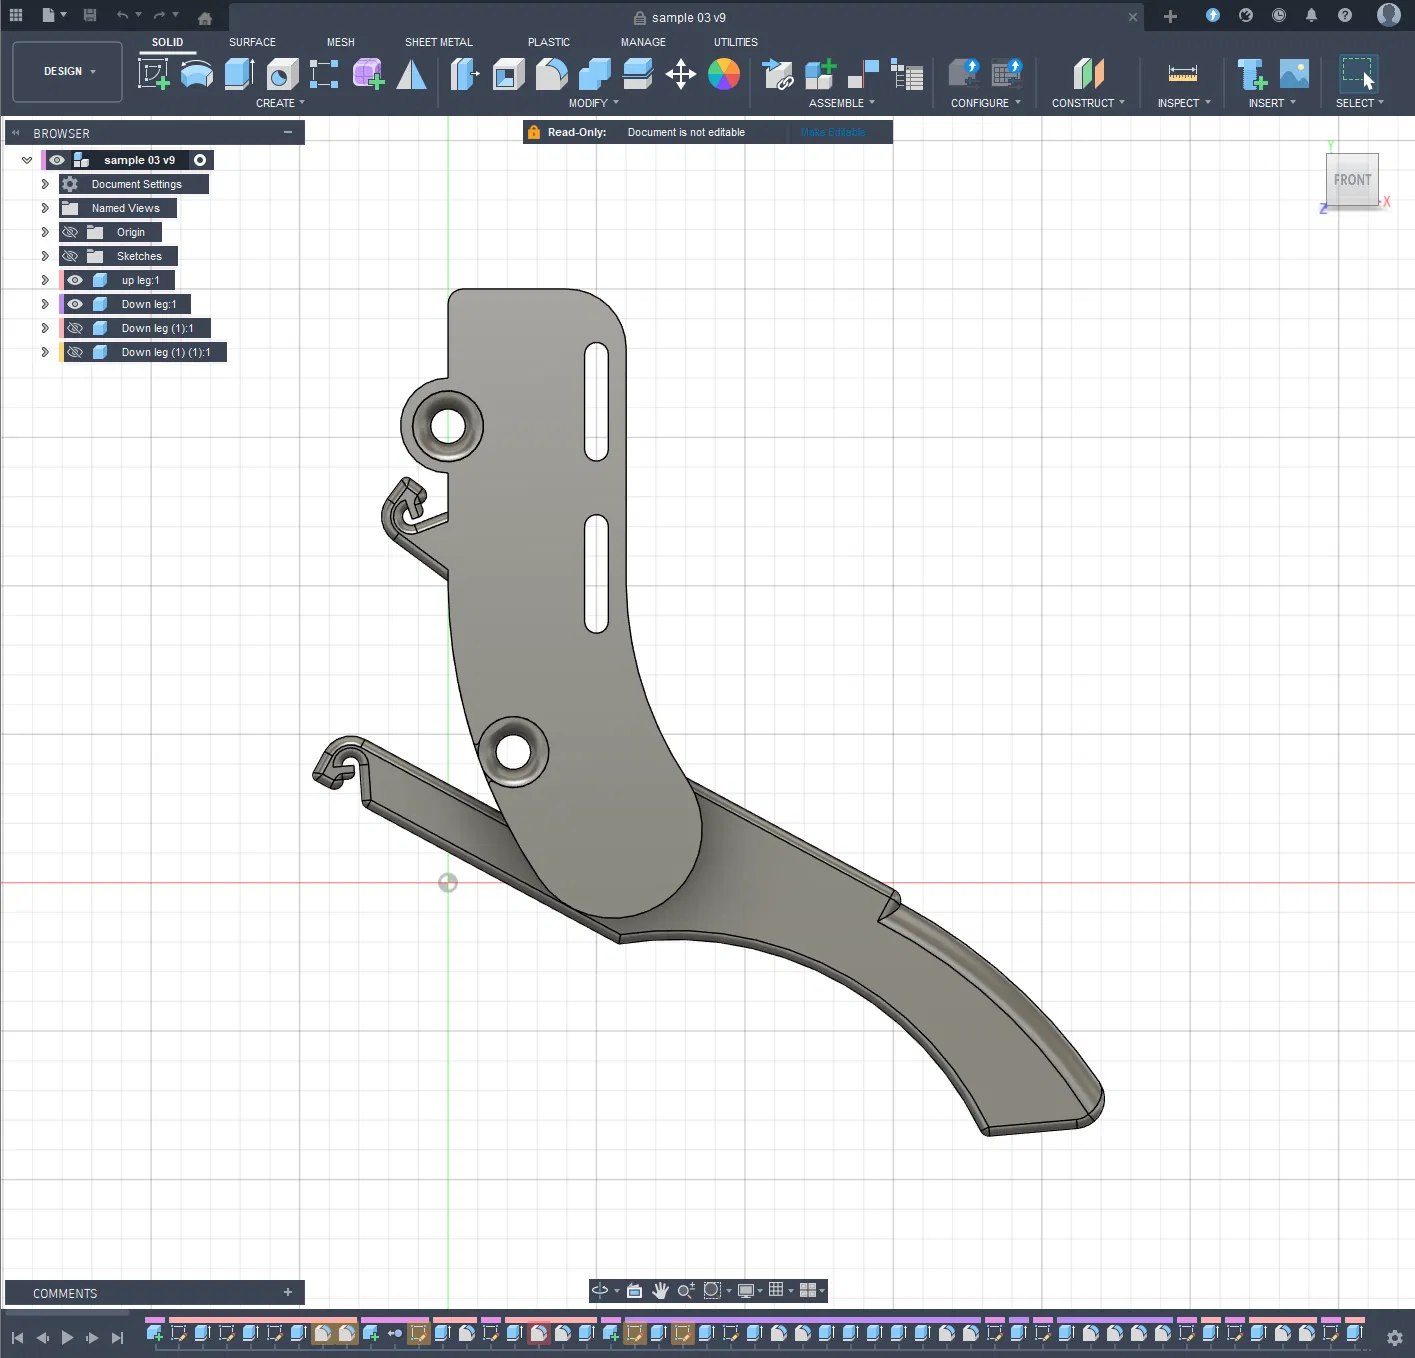Show the Sketches folder

point(70,256)
